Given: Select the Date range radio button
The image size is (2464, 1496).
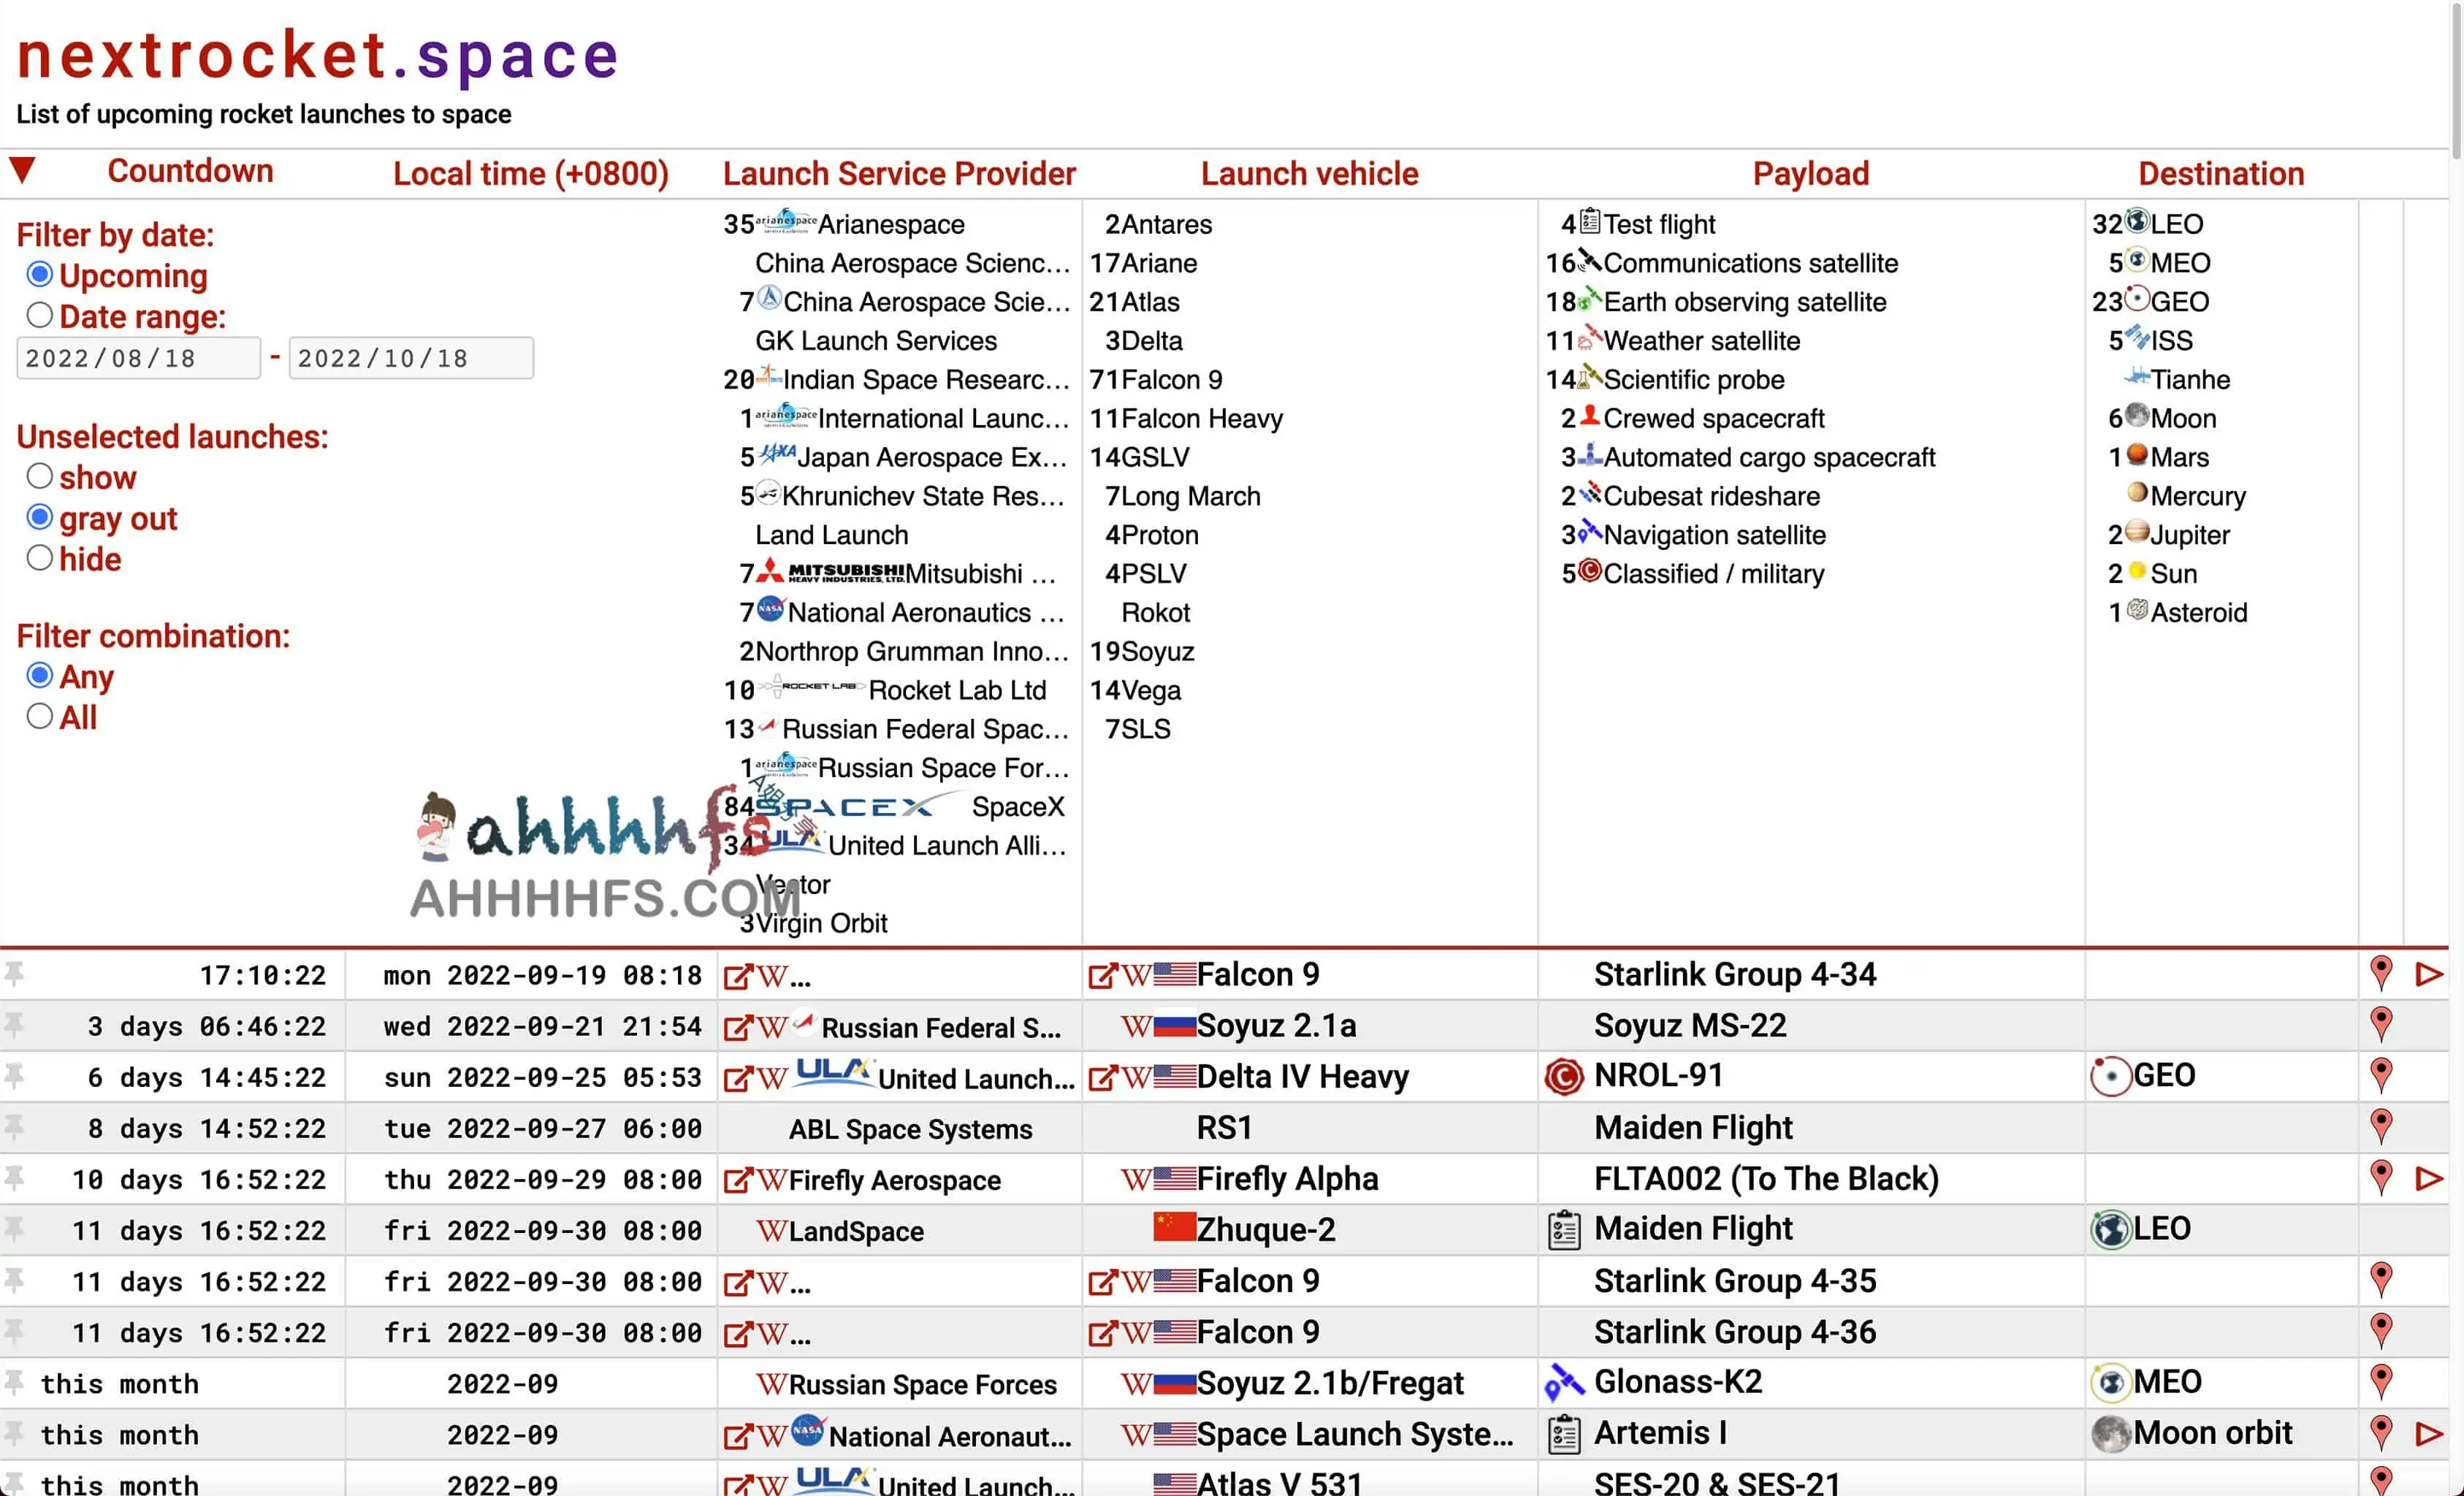Looking at the screenshot, I should click(x=40, y=316).
